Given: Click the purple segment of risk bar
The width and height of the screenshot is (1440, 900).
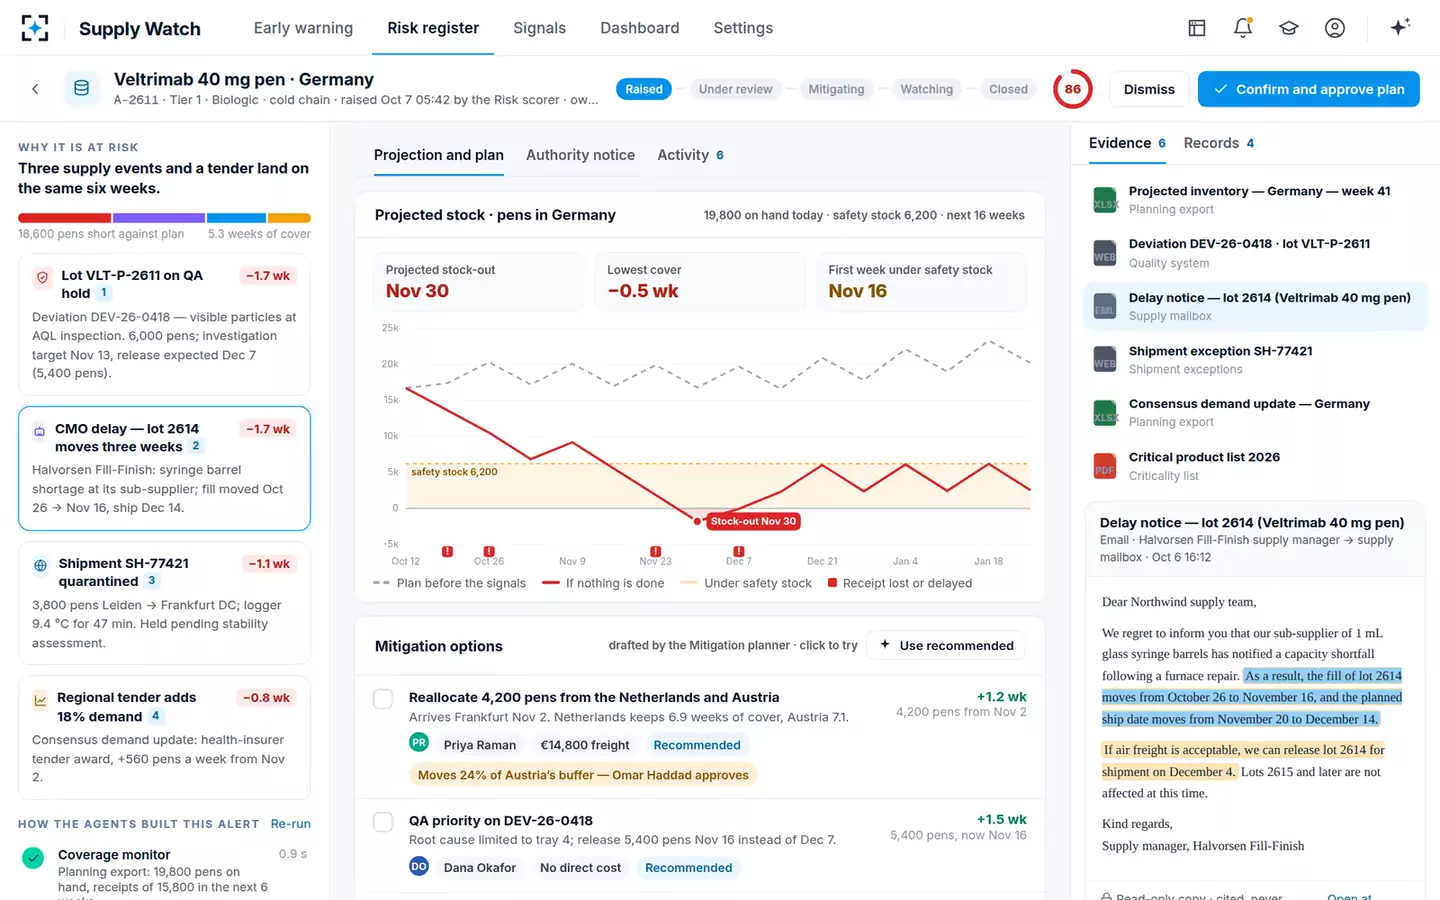Looking at the screenshot, I should tap(159, 218).
